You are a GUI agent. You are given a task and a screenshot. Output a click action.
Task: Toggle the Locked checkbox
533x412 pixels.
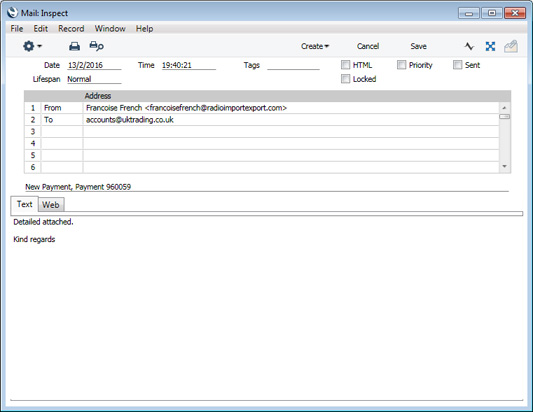click(345, 79)
